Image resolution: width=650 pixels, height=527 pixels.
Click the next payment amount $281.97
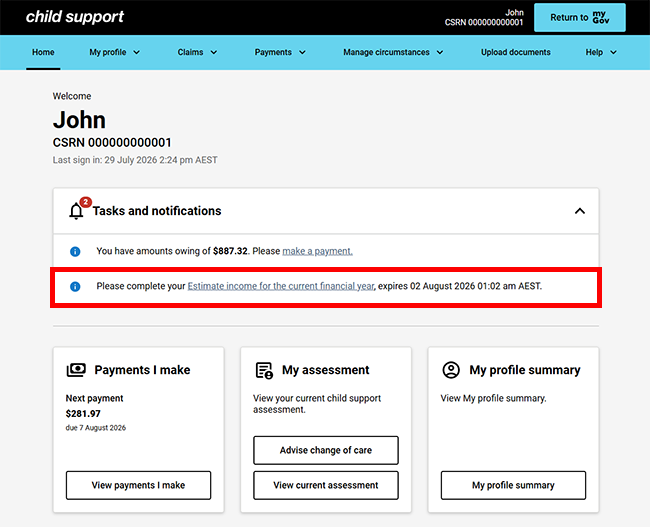click(83, 413)
